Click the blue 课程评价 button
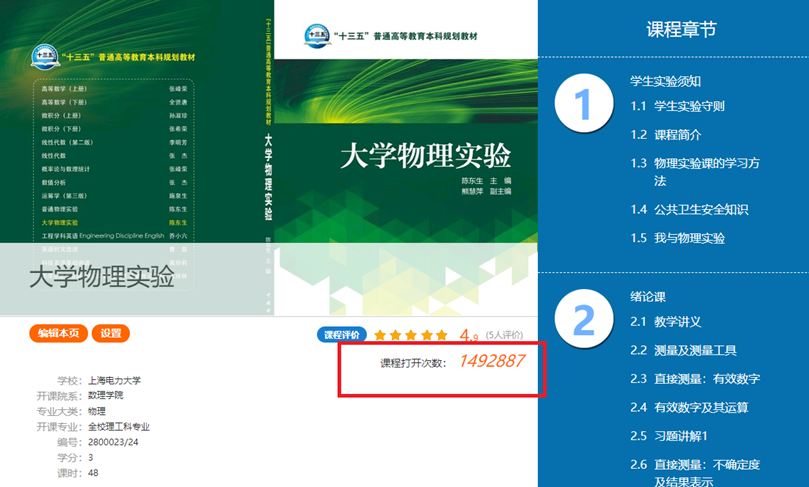The image size is (809, 487). coord(342,335)
